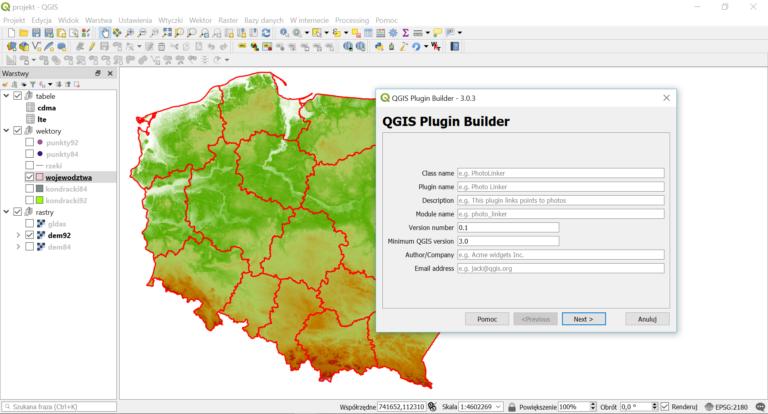
Task: Click the Szukana fraza search box
Action: pos(59,407)
